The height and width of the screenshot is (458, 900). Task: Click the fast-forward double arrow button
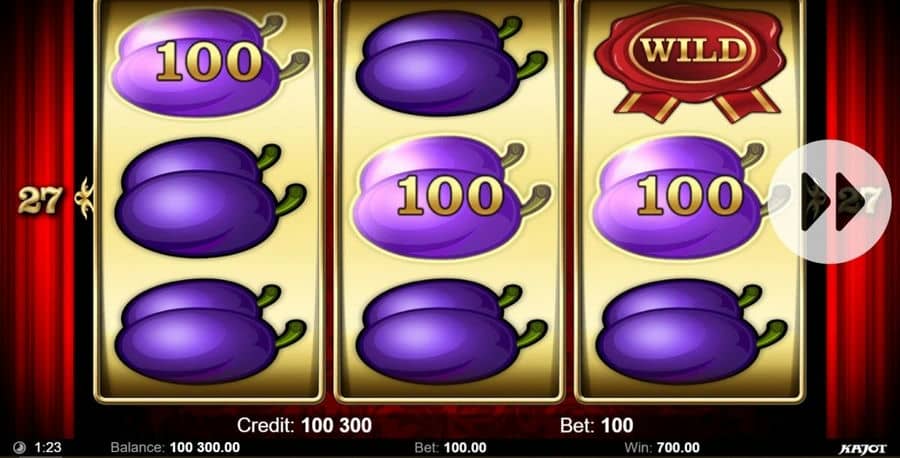(x=830, y=201)
